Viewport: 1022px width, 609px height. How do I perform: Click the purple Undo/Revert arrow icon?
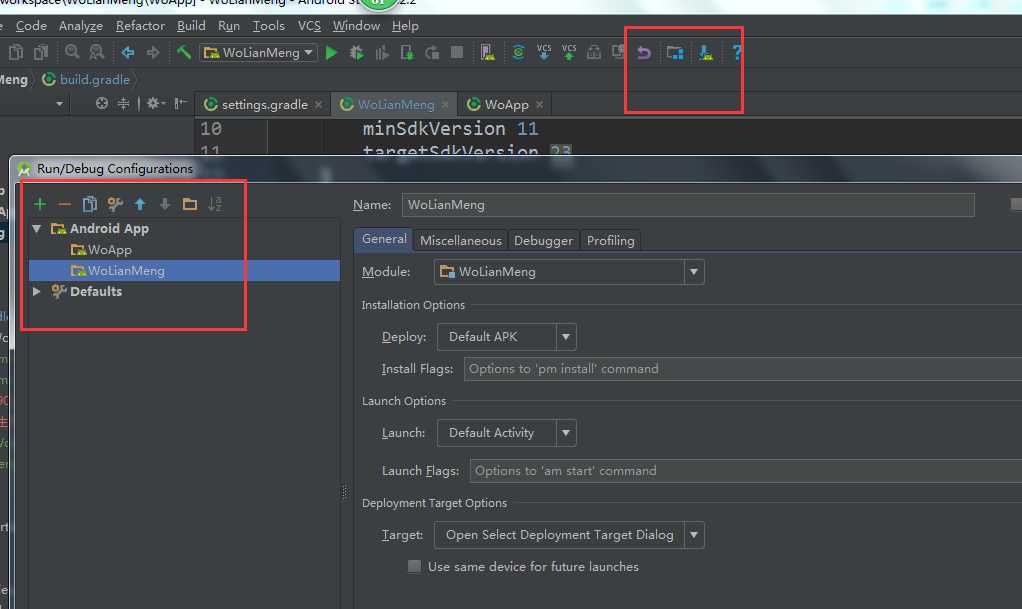[x=643, y=53]
